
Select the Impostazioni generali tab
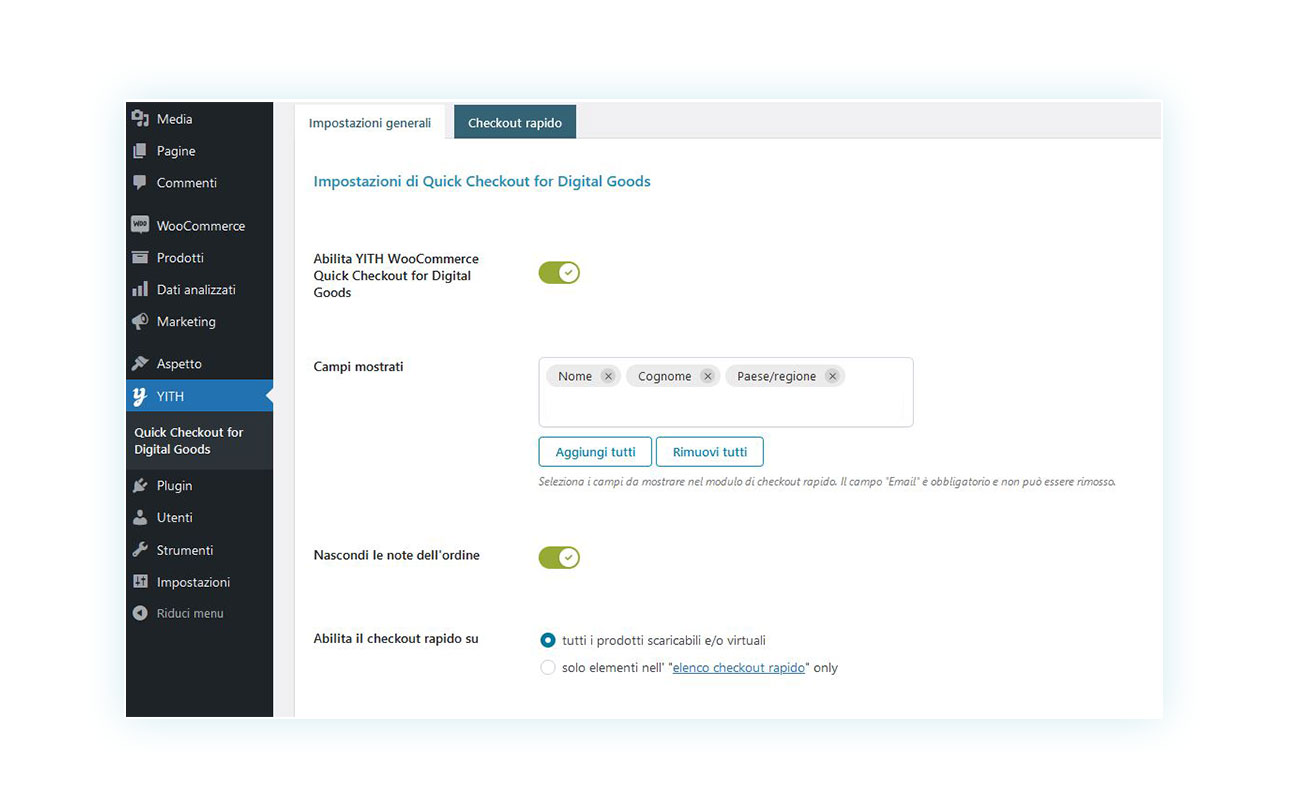click(x=370, y=122)
